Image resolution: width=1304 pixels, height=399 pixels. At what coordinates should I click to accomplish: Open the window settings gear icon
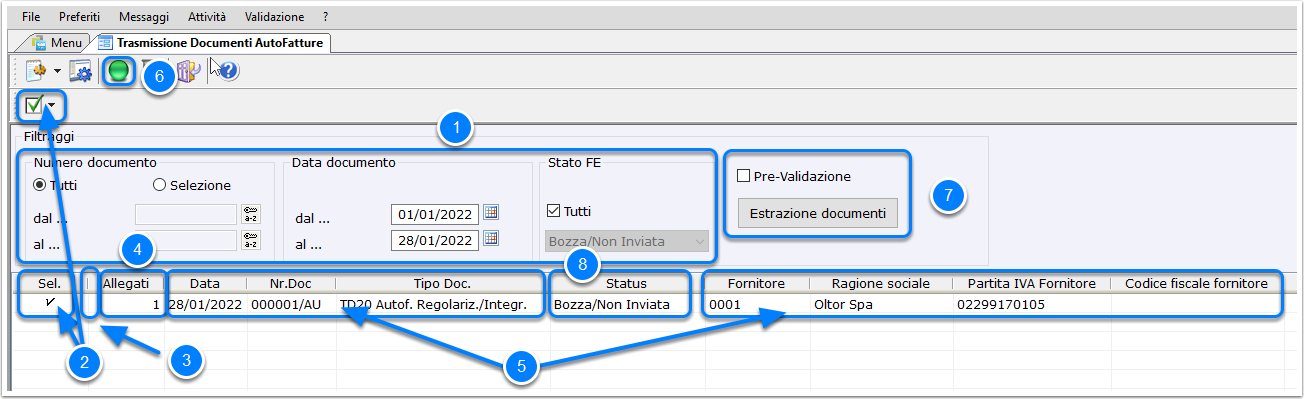(81, 71)
